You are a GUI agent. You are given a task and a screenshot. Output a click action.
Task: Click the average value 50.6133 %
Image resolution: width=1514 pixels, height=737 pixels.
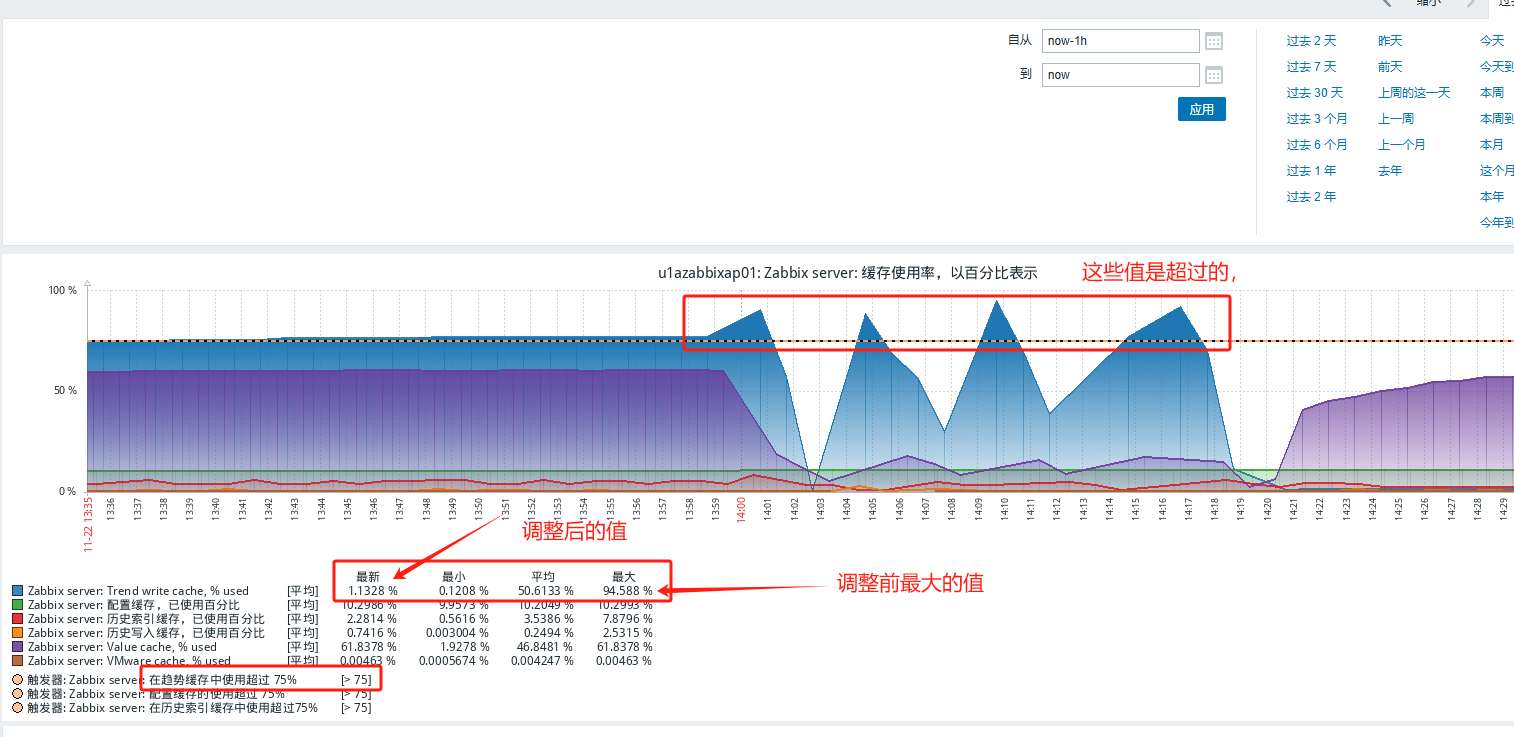click(x=545, y=591)
